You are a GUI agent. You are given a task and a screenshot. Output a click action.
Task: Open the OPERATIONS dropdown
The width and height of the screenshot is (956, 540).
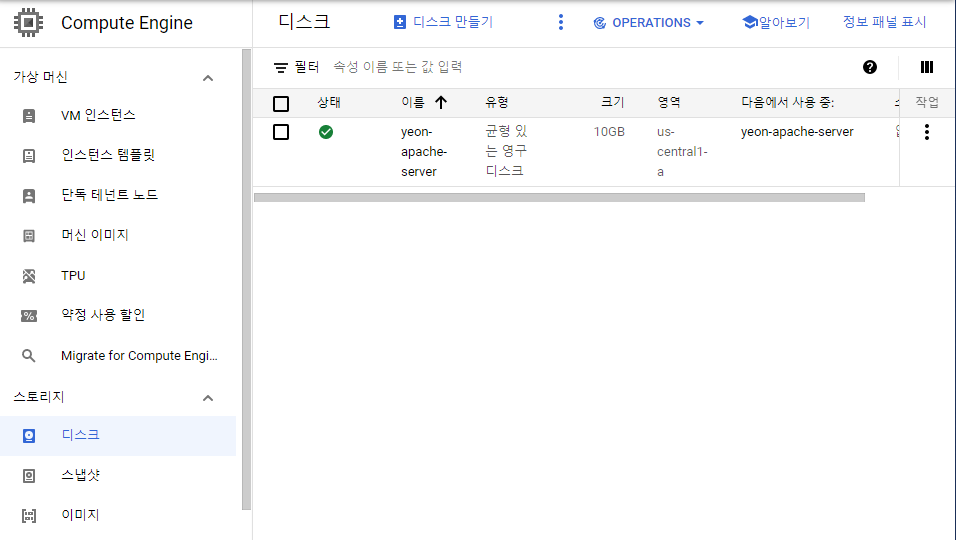649,23
